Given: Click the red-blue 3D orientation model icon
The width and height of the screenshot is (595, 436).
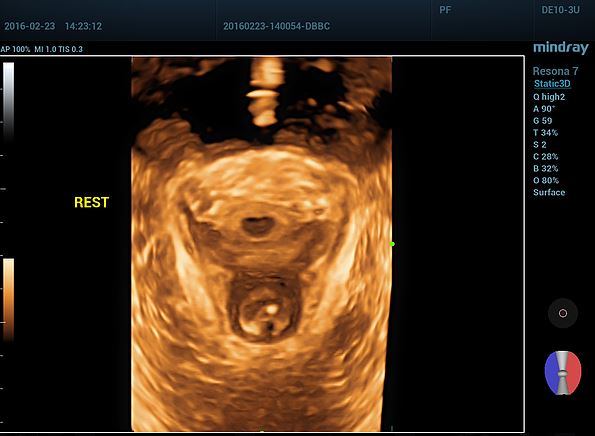Looking at the screenshot, I should (563, 373).
